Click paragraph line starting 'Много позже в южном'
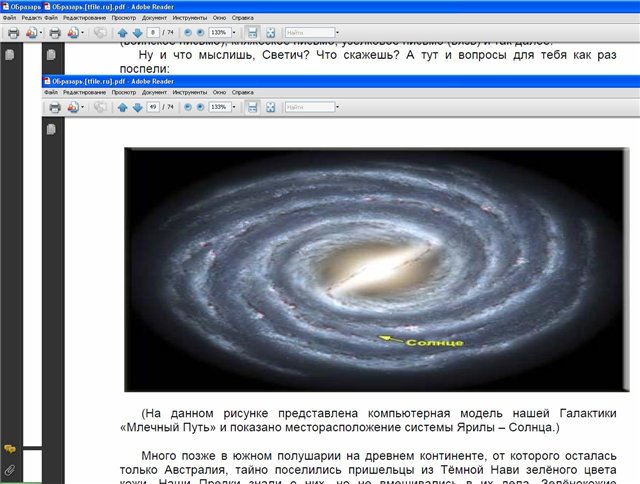Viewport: 640px width, 484px height. click(x=379, y=456)
